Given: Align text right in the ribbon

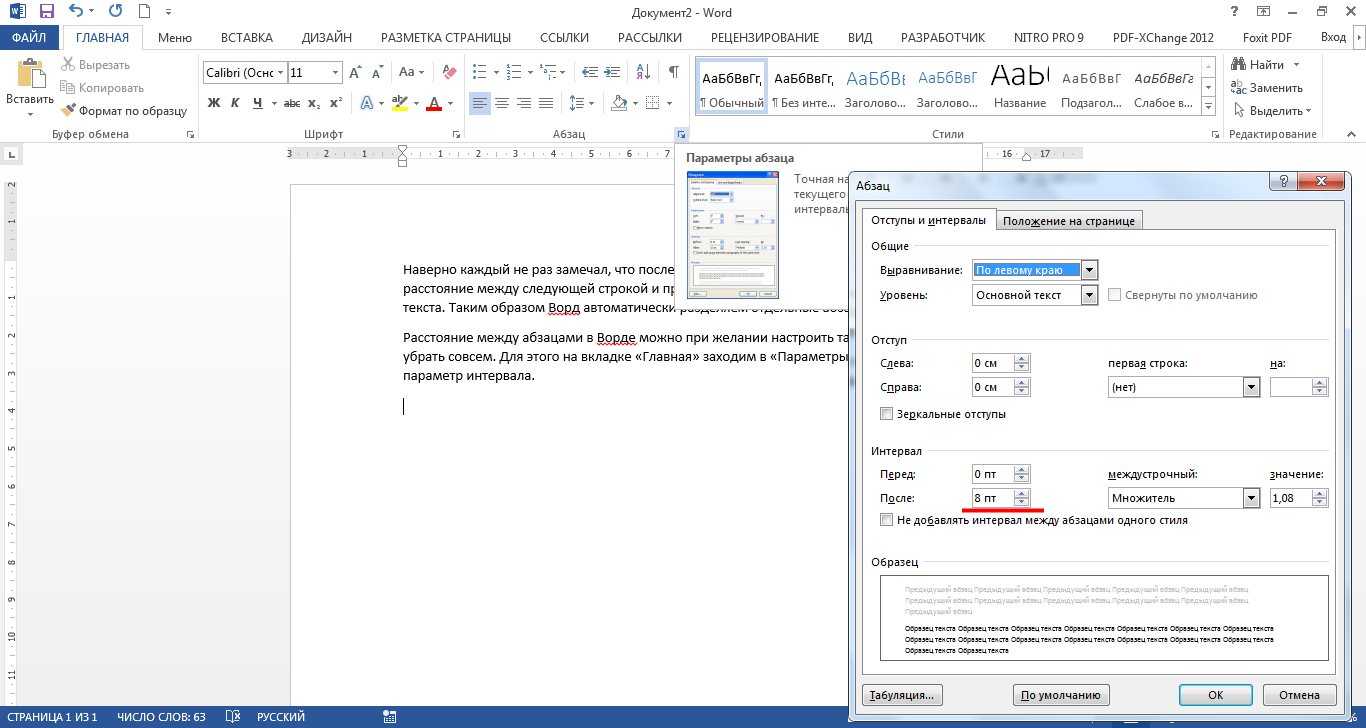Looking at the screenshot, I should (524, 103).
